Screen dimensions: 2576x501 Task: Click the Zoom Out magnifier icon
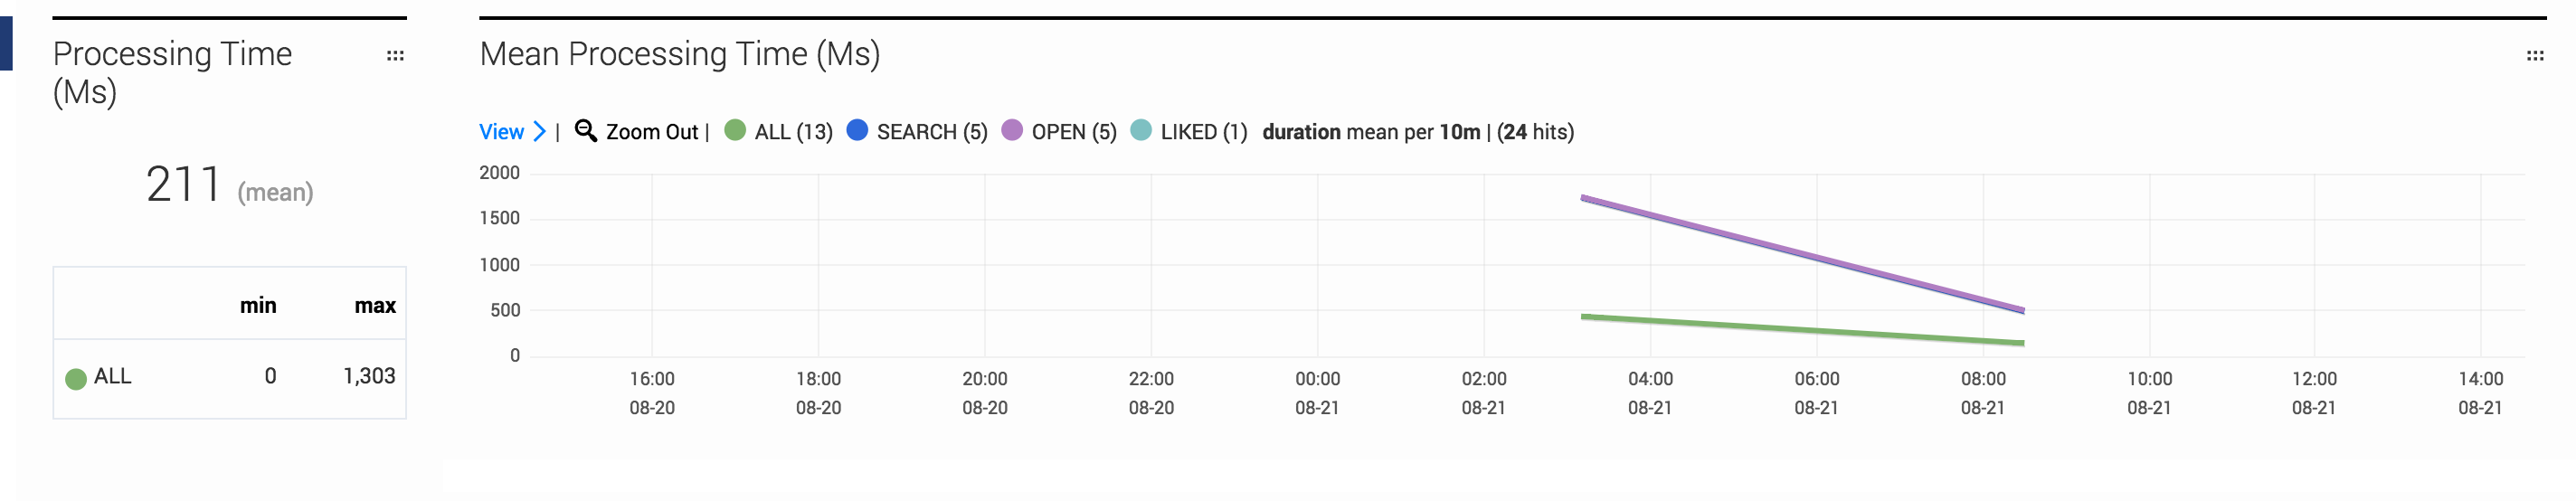point(586,131)
